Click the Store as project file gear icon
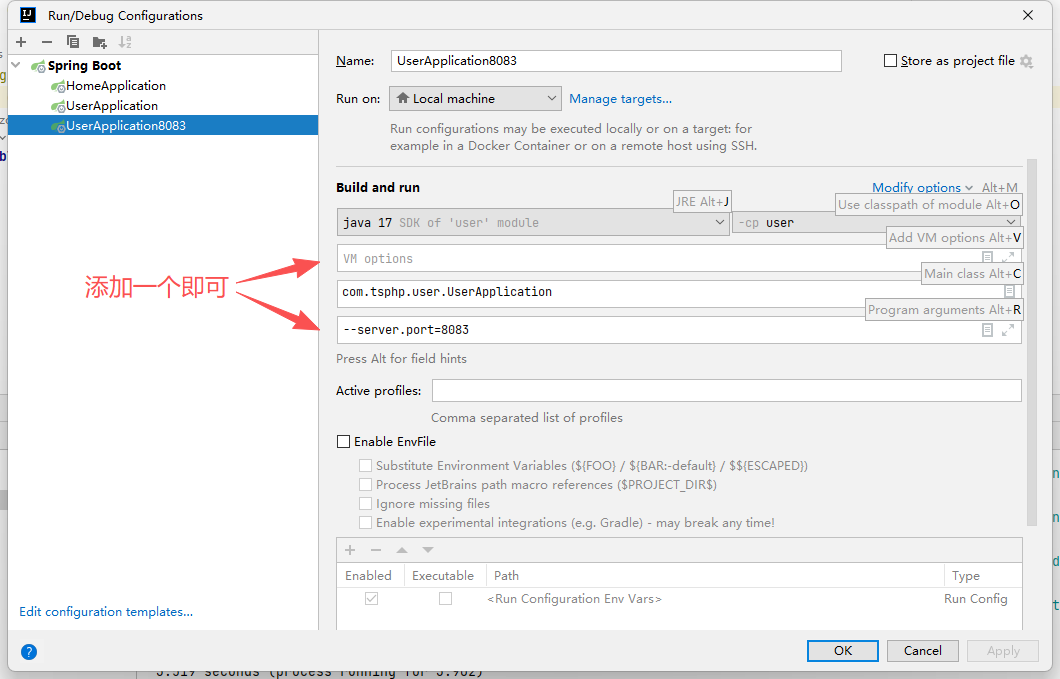1060x679 pixels. coord(1026,61)
